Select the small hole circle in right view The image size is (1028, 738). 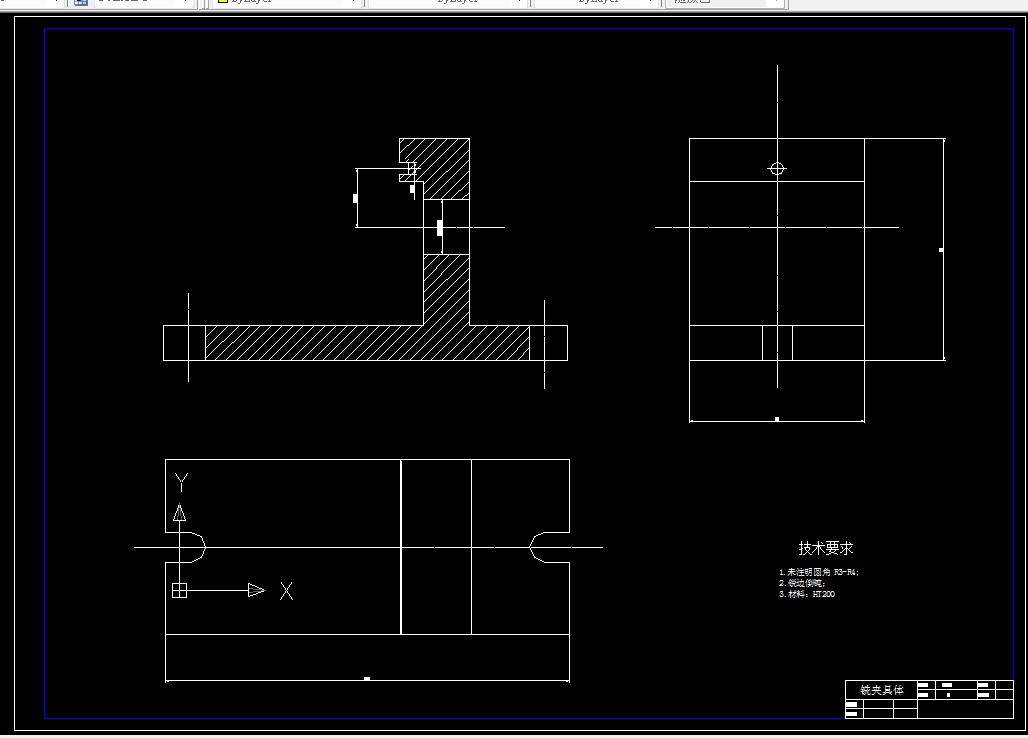click(777, 168)
